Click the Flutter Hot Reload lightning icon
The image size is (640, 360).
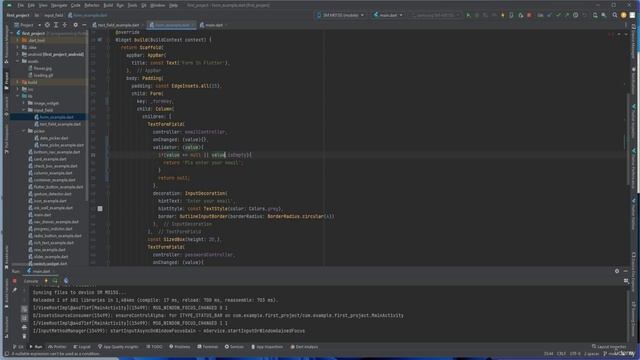(x=503, y=15)
